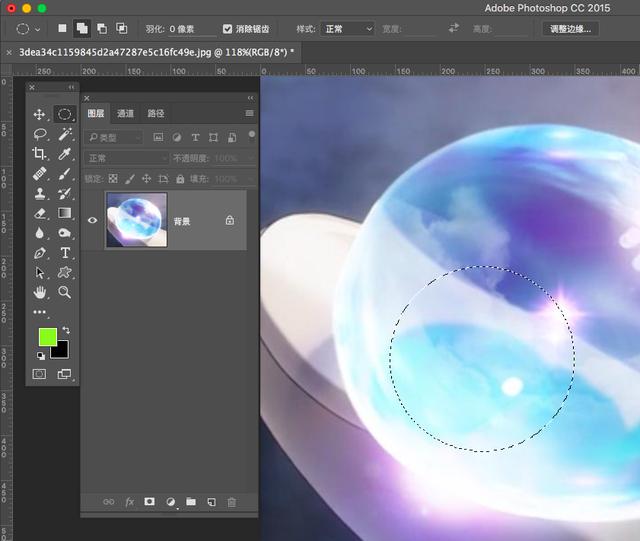The width and height of the screenshot is (640, 541).
Task: Open the Layers panel menu
Action: (249, 113)
